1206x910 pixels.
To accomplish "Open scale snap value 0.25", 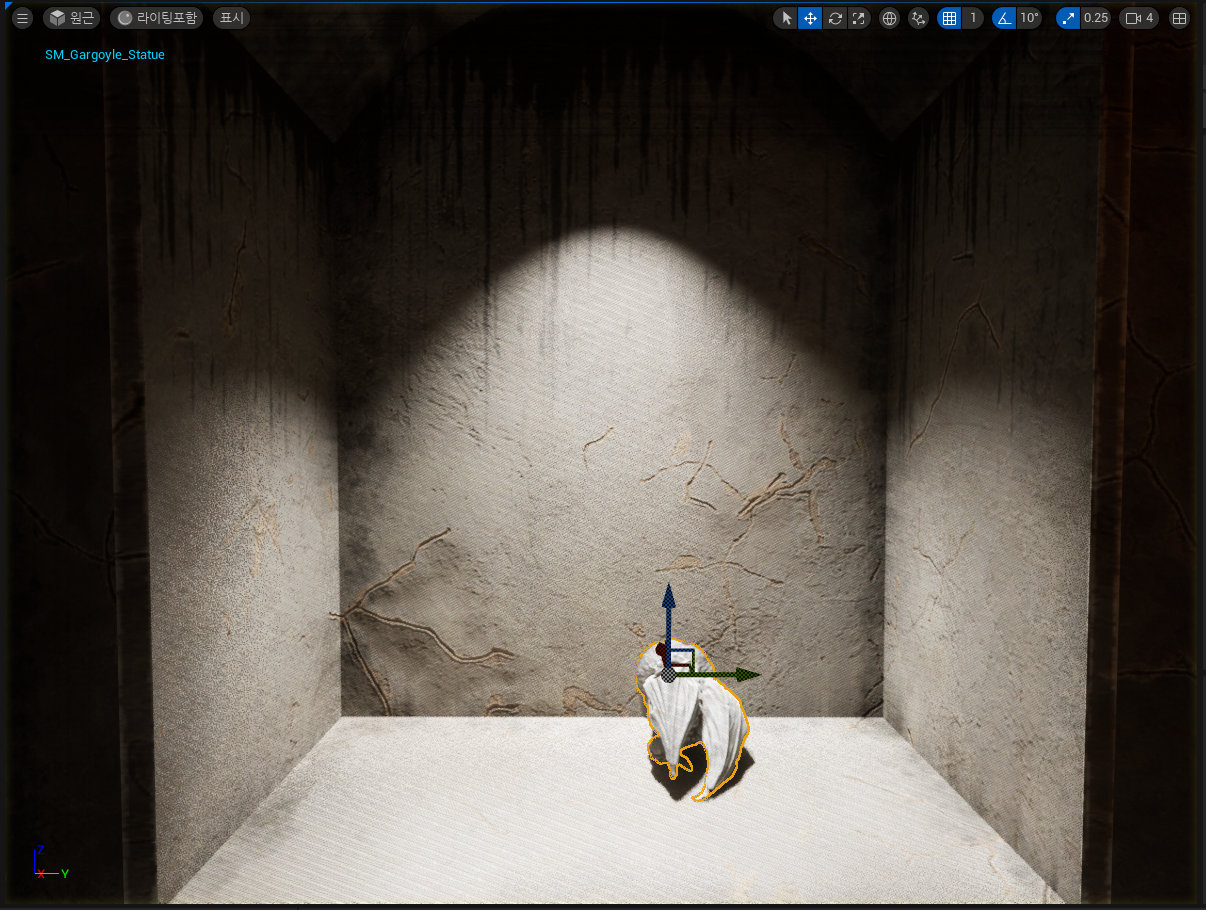I will click(x=1096, y=18).
